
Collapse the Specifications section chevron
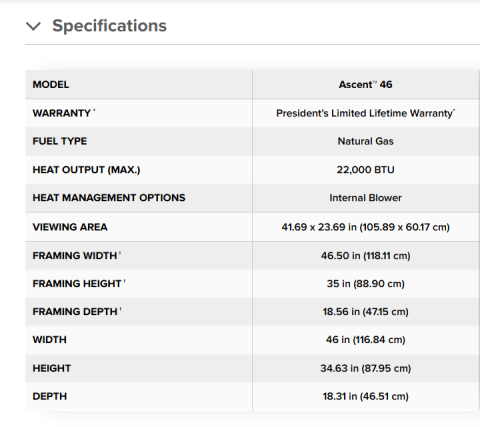(x=33, y=26)
